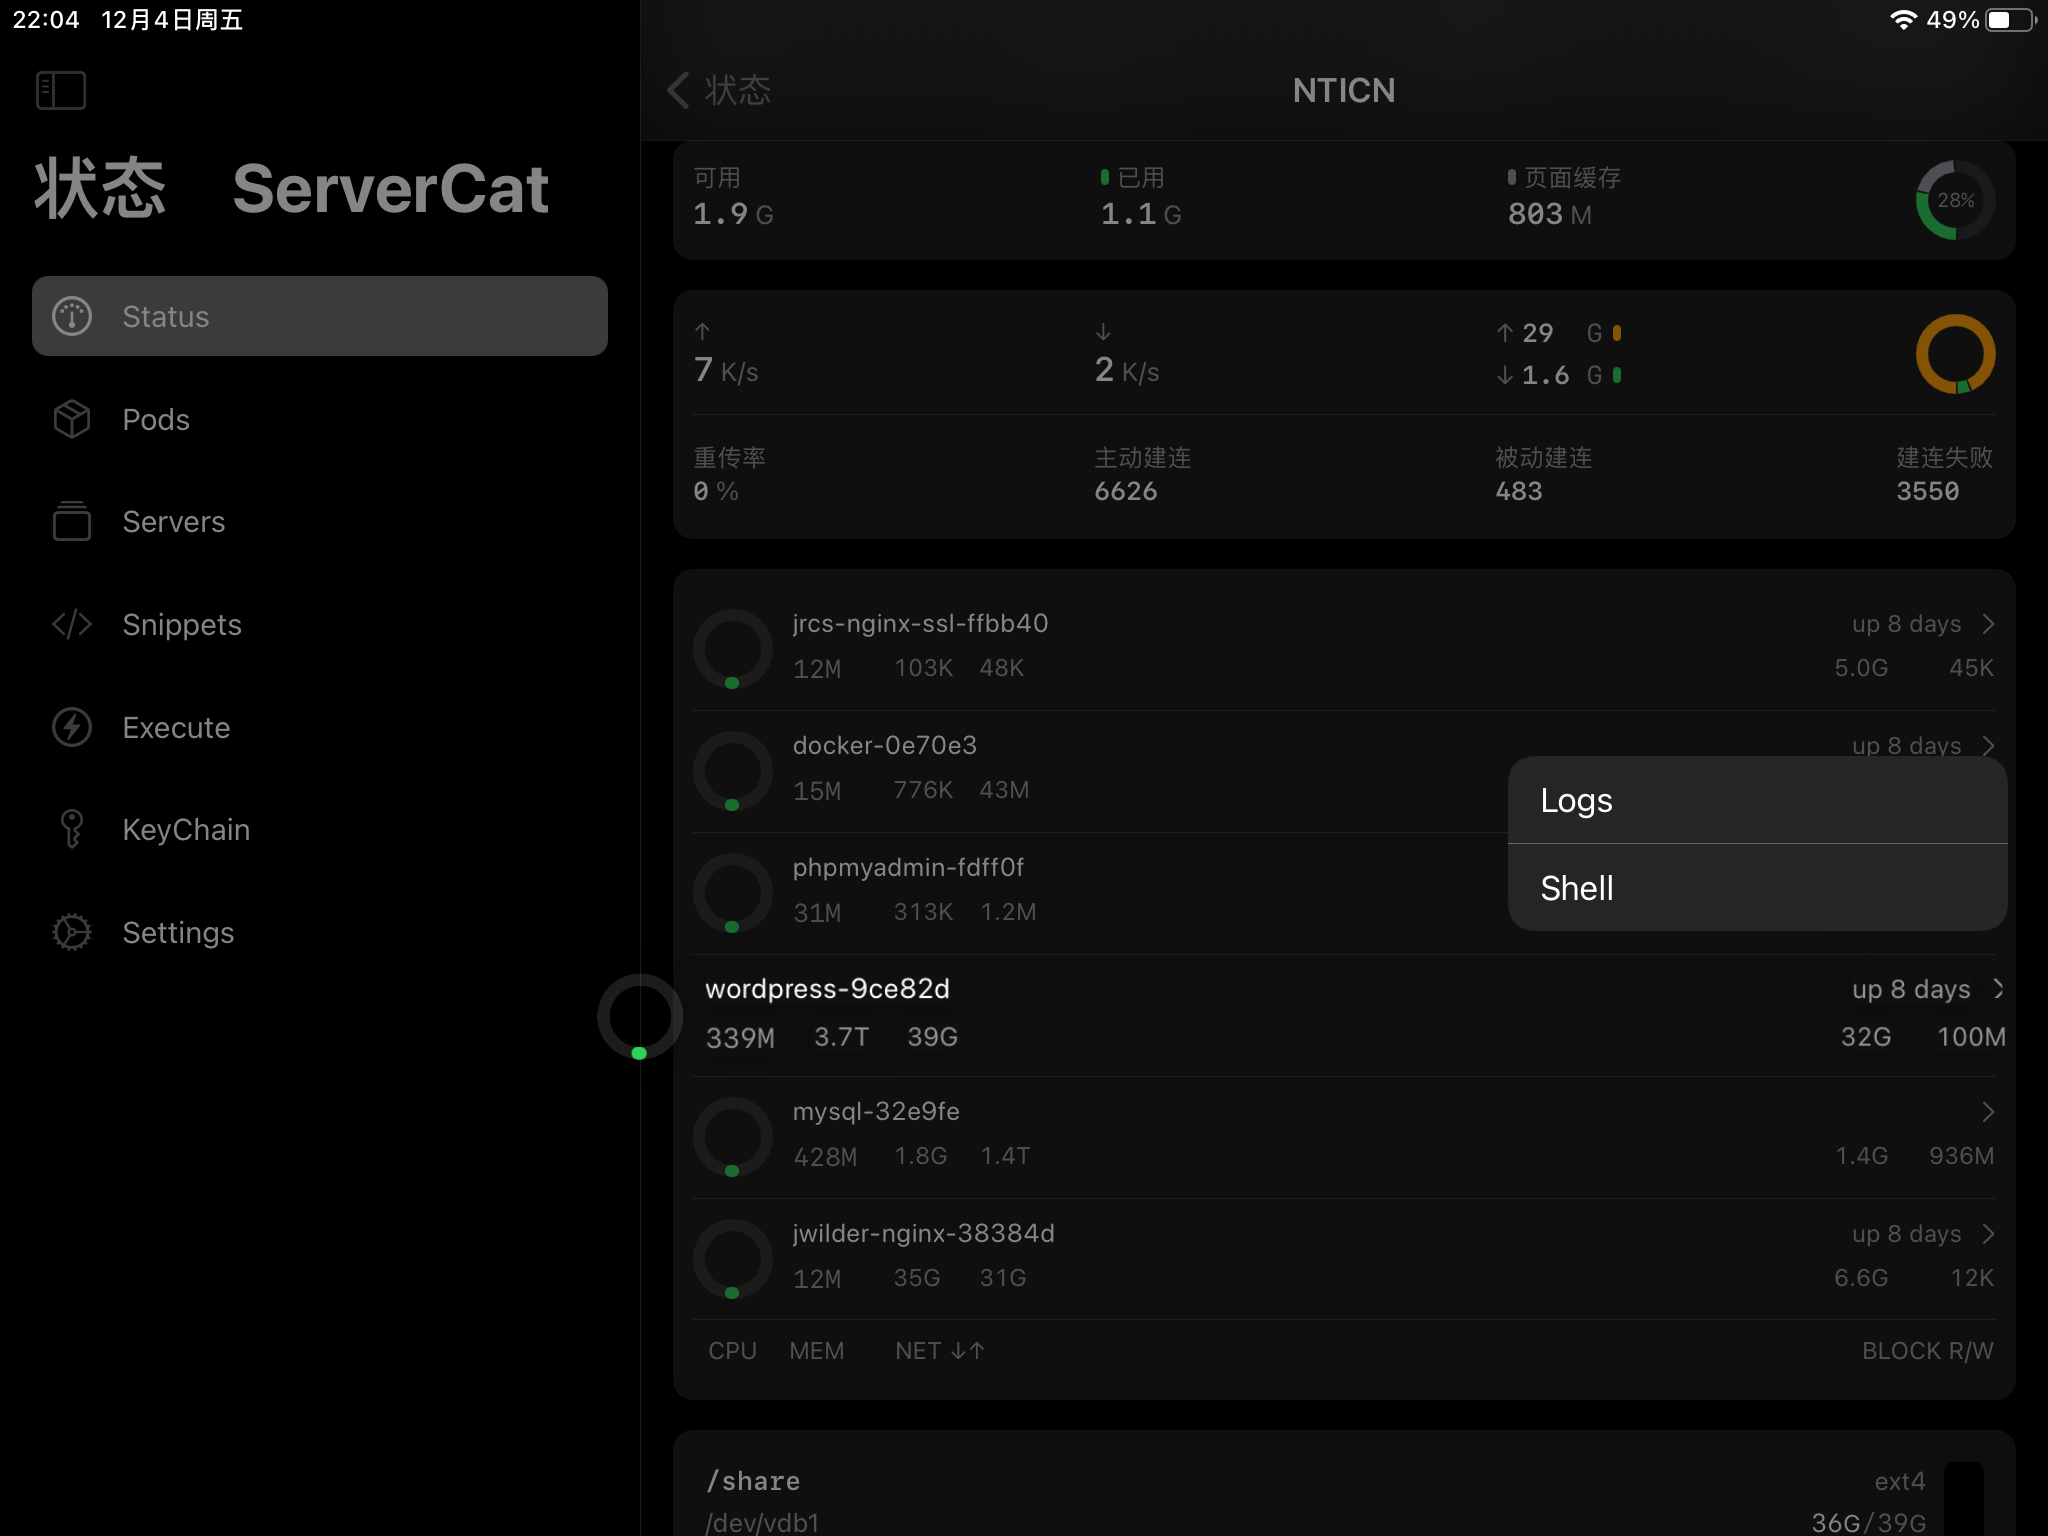Open wordpress-9ce82d container chevron
The image size is (2048, 1536).
(1998, 989)
